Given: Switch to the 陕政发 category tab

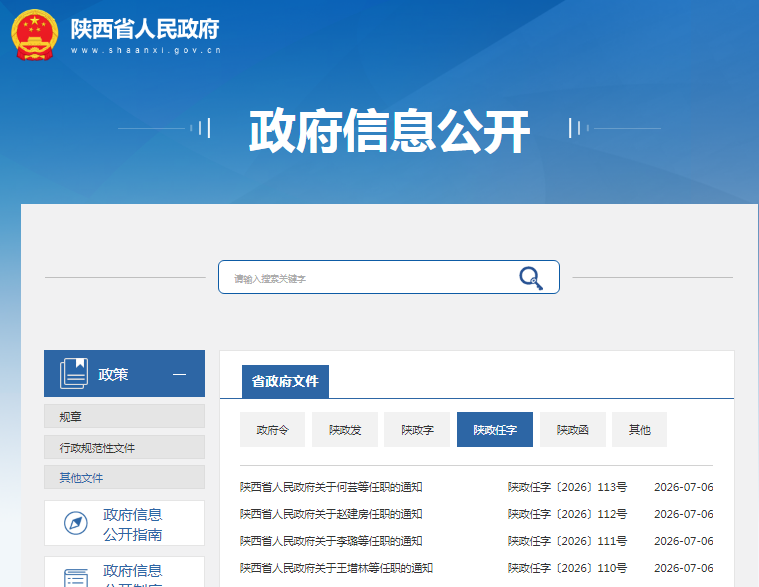Looking at the screenshot, I should 345,429.
